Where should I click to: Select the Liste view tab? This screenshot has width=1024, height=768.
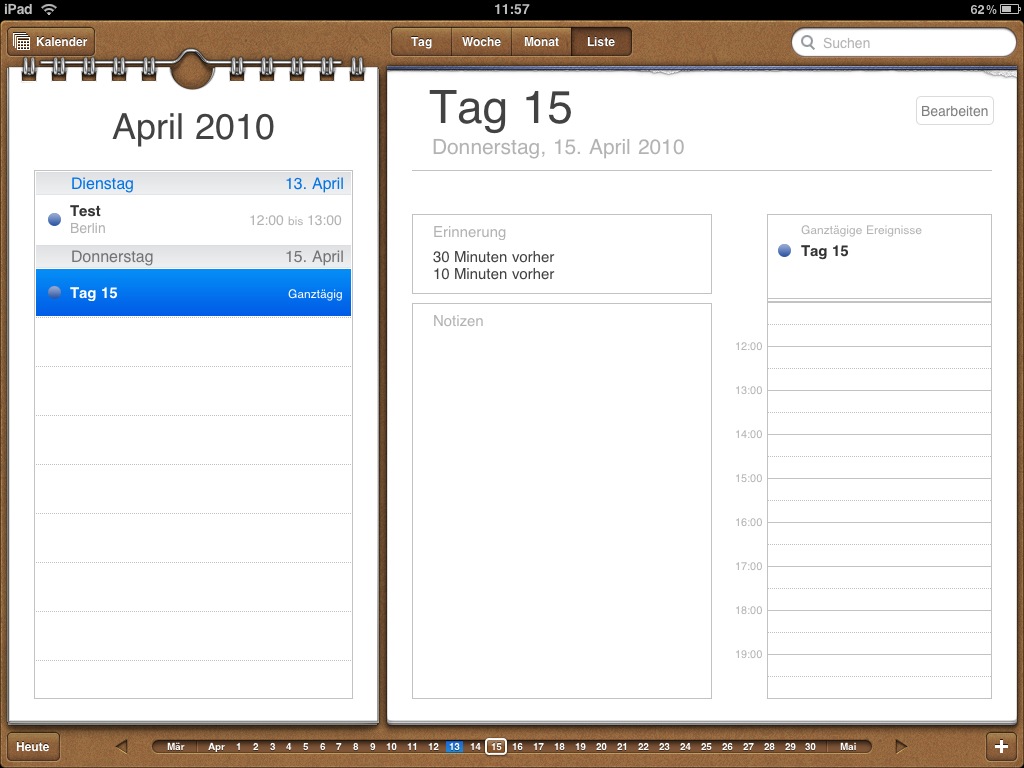[601, 42]
